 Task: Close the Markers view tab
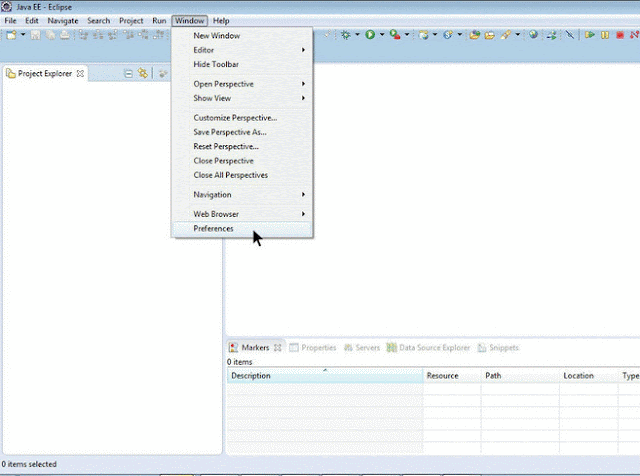coord(278,347)
